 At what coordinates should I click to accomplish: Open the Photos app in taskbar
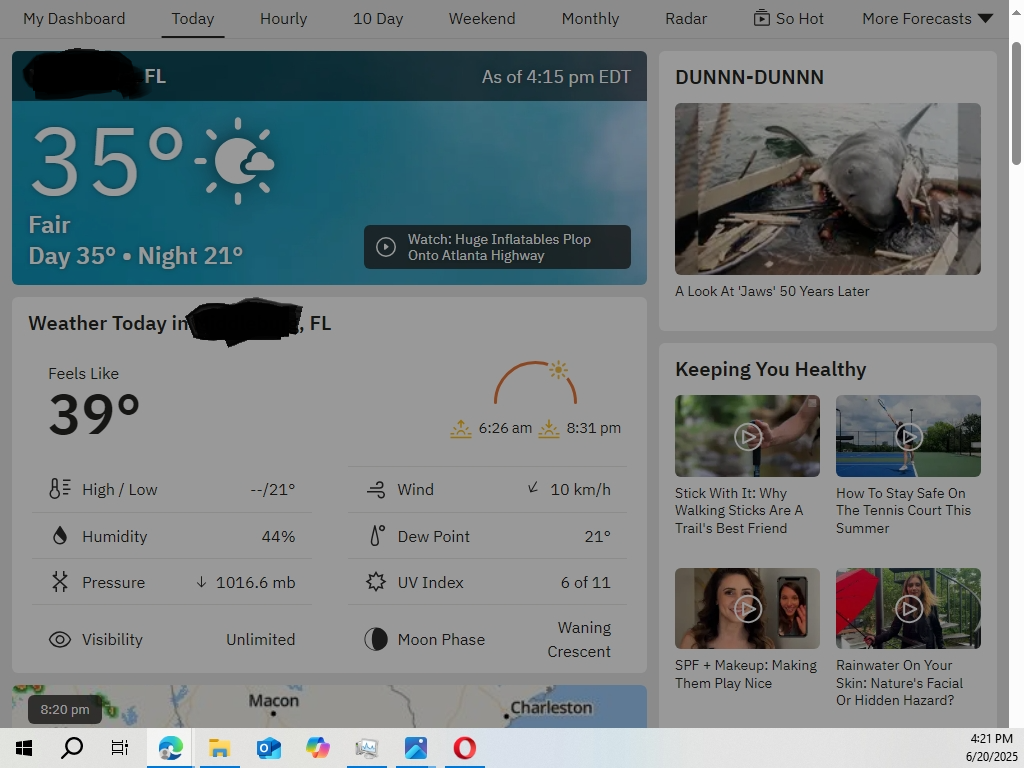tap(415, 748)
